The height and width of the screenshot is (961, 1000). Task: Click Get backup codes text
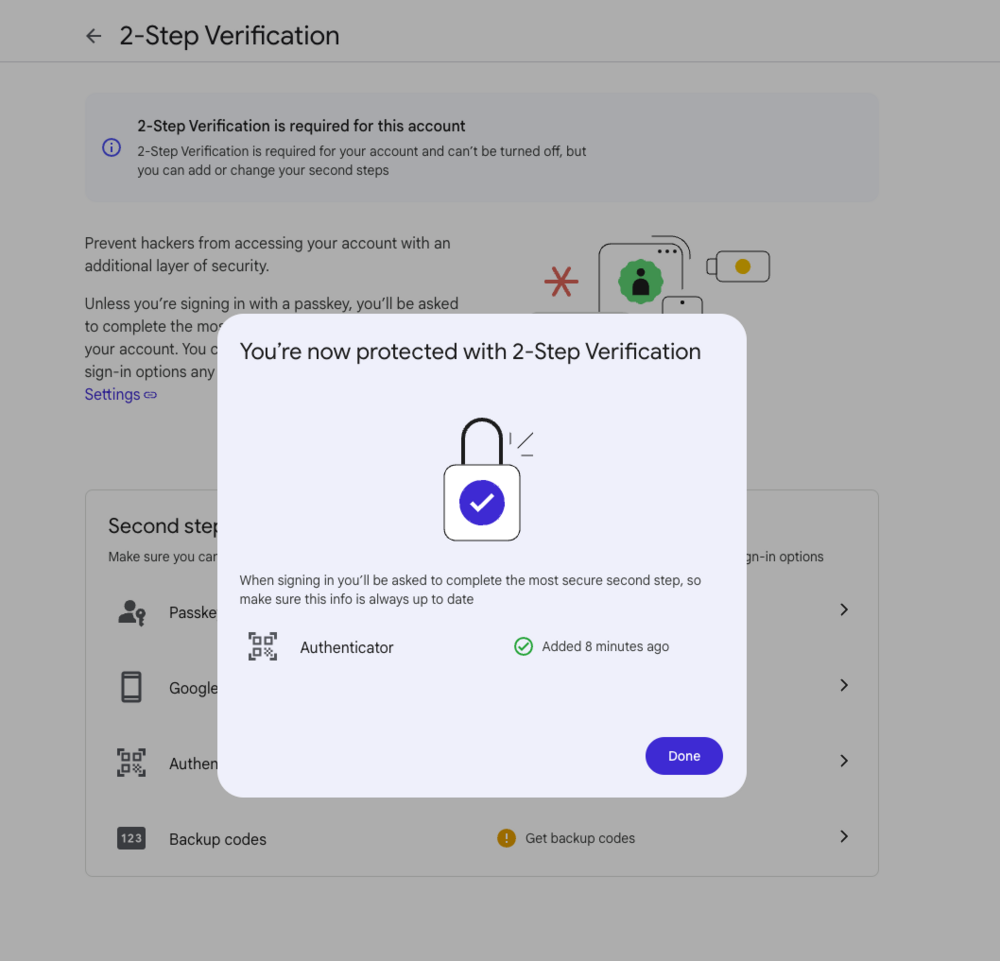pos(580,839)
